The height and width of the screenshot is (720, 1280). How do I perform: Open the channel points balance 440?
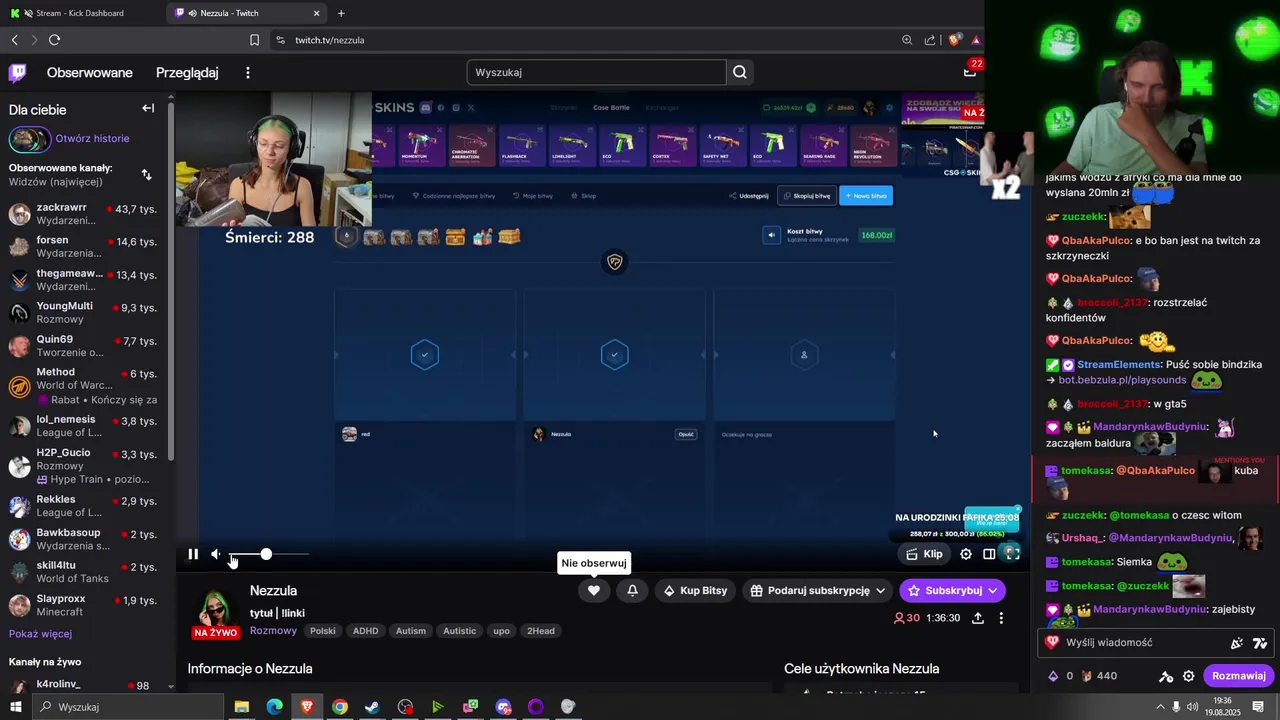click(1097, 676)
